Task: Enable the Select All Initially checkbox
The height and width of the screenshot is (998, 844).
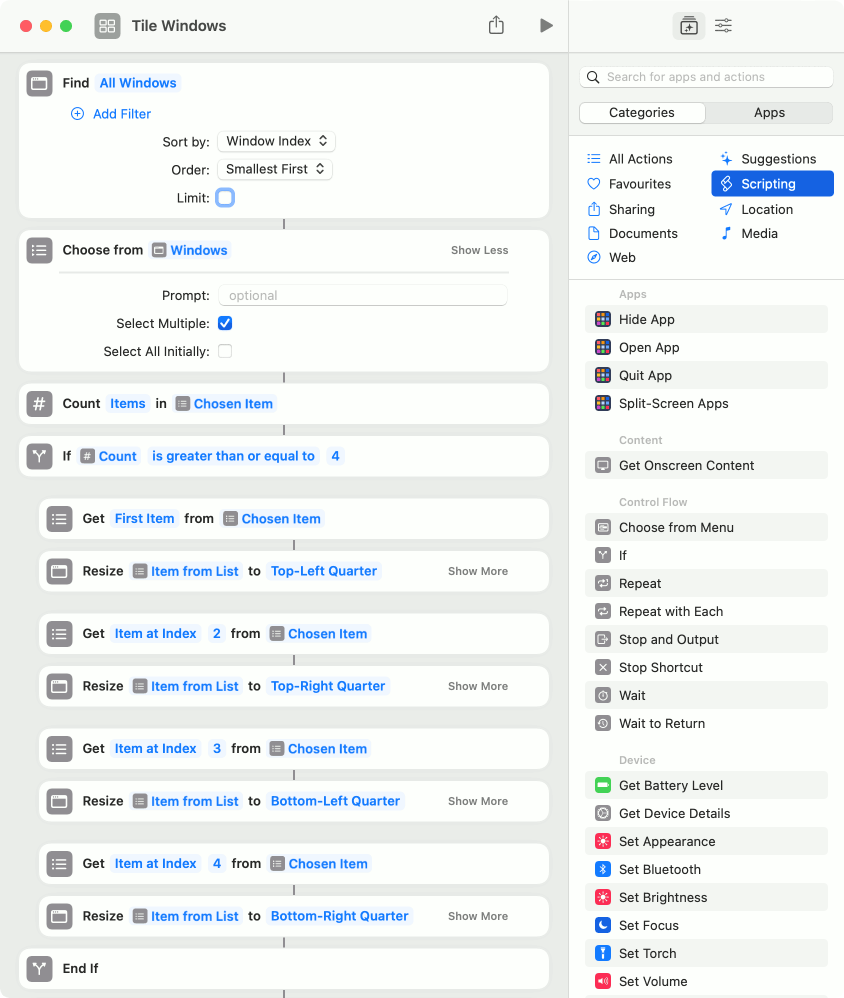Action: [x=225, y=351]
